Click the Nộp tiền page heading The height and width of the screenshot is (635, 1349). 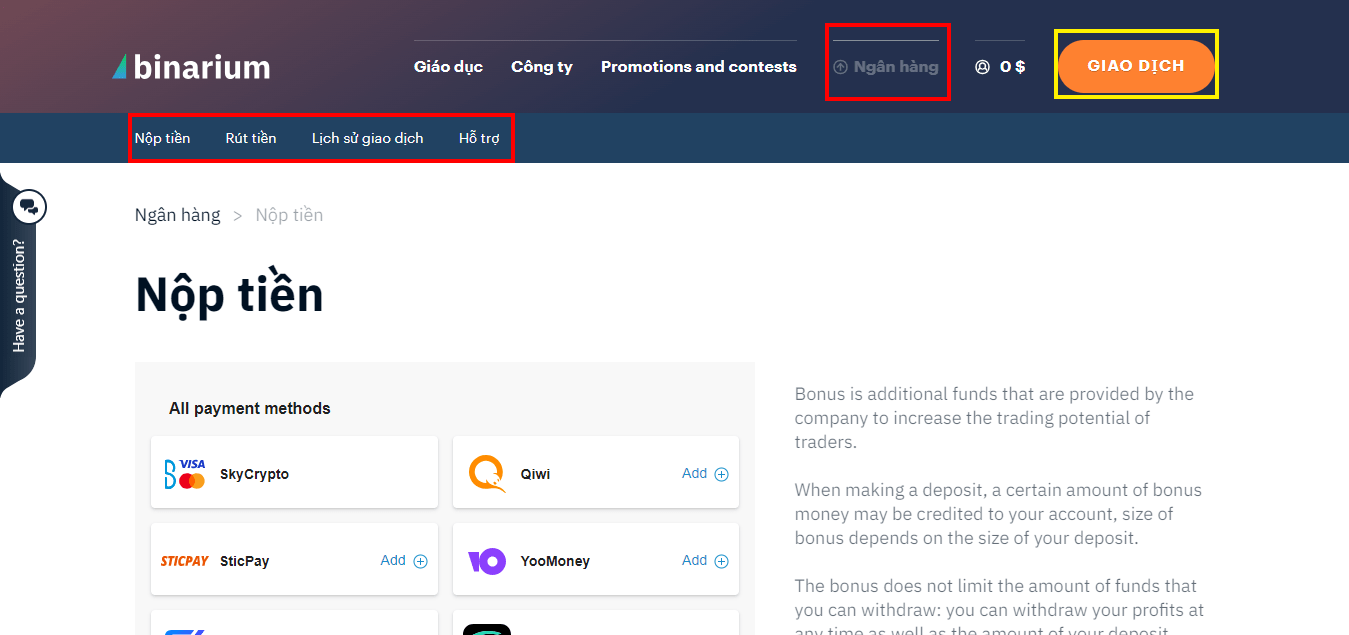(x=229, y=295)
